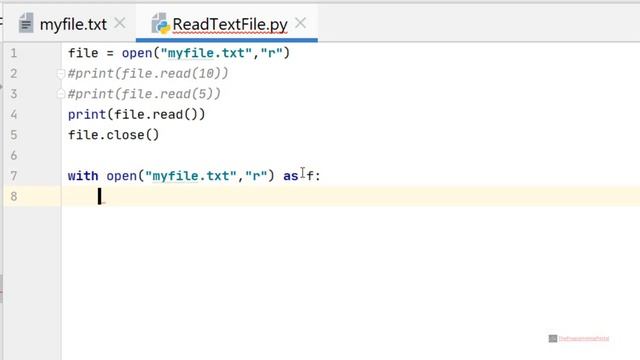Click the commented '#print(file.read(5))' line

pos(144,94)
